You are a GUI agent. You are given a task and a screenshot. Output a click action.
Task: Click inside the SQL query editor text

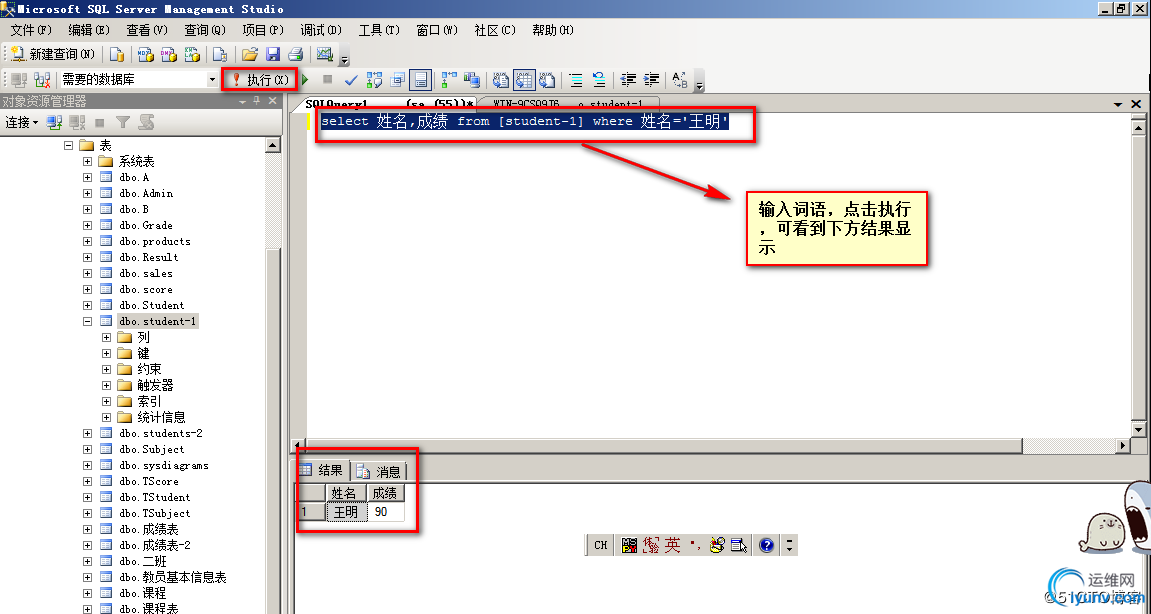tap(525, 121)
